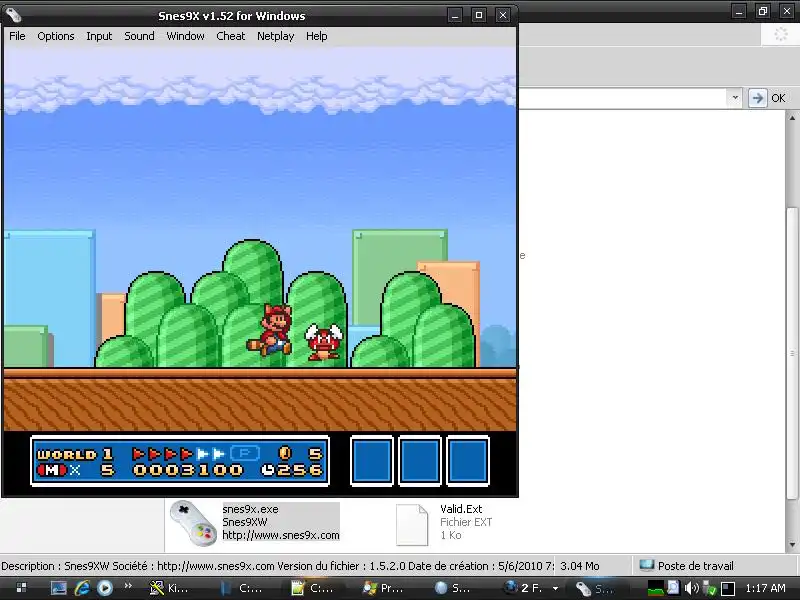Click the snes9x.exe controller file icon
This screenshot has height=600, width=800.
click(193, 522)
